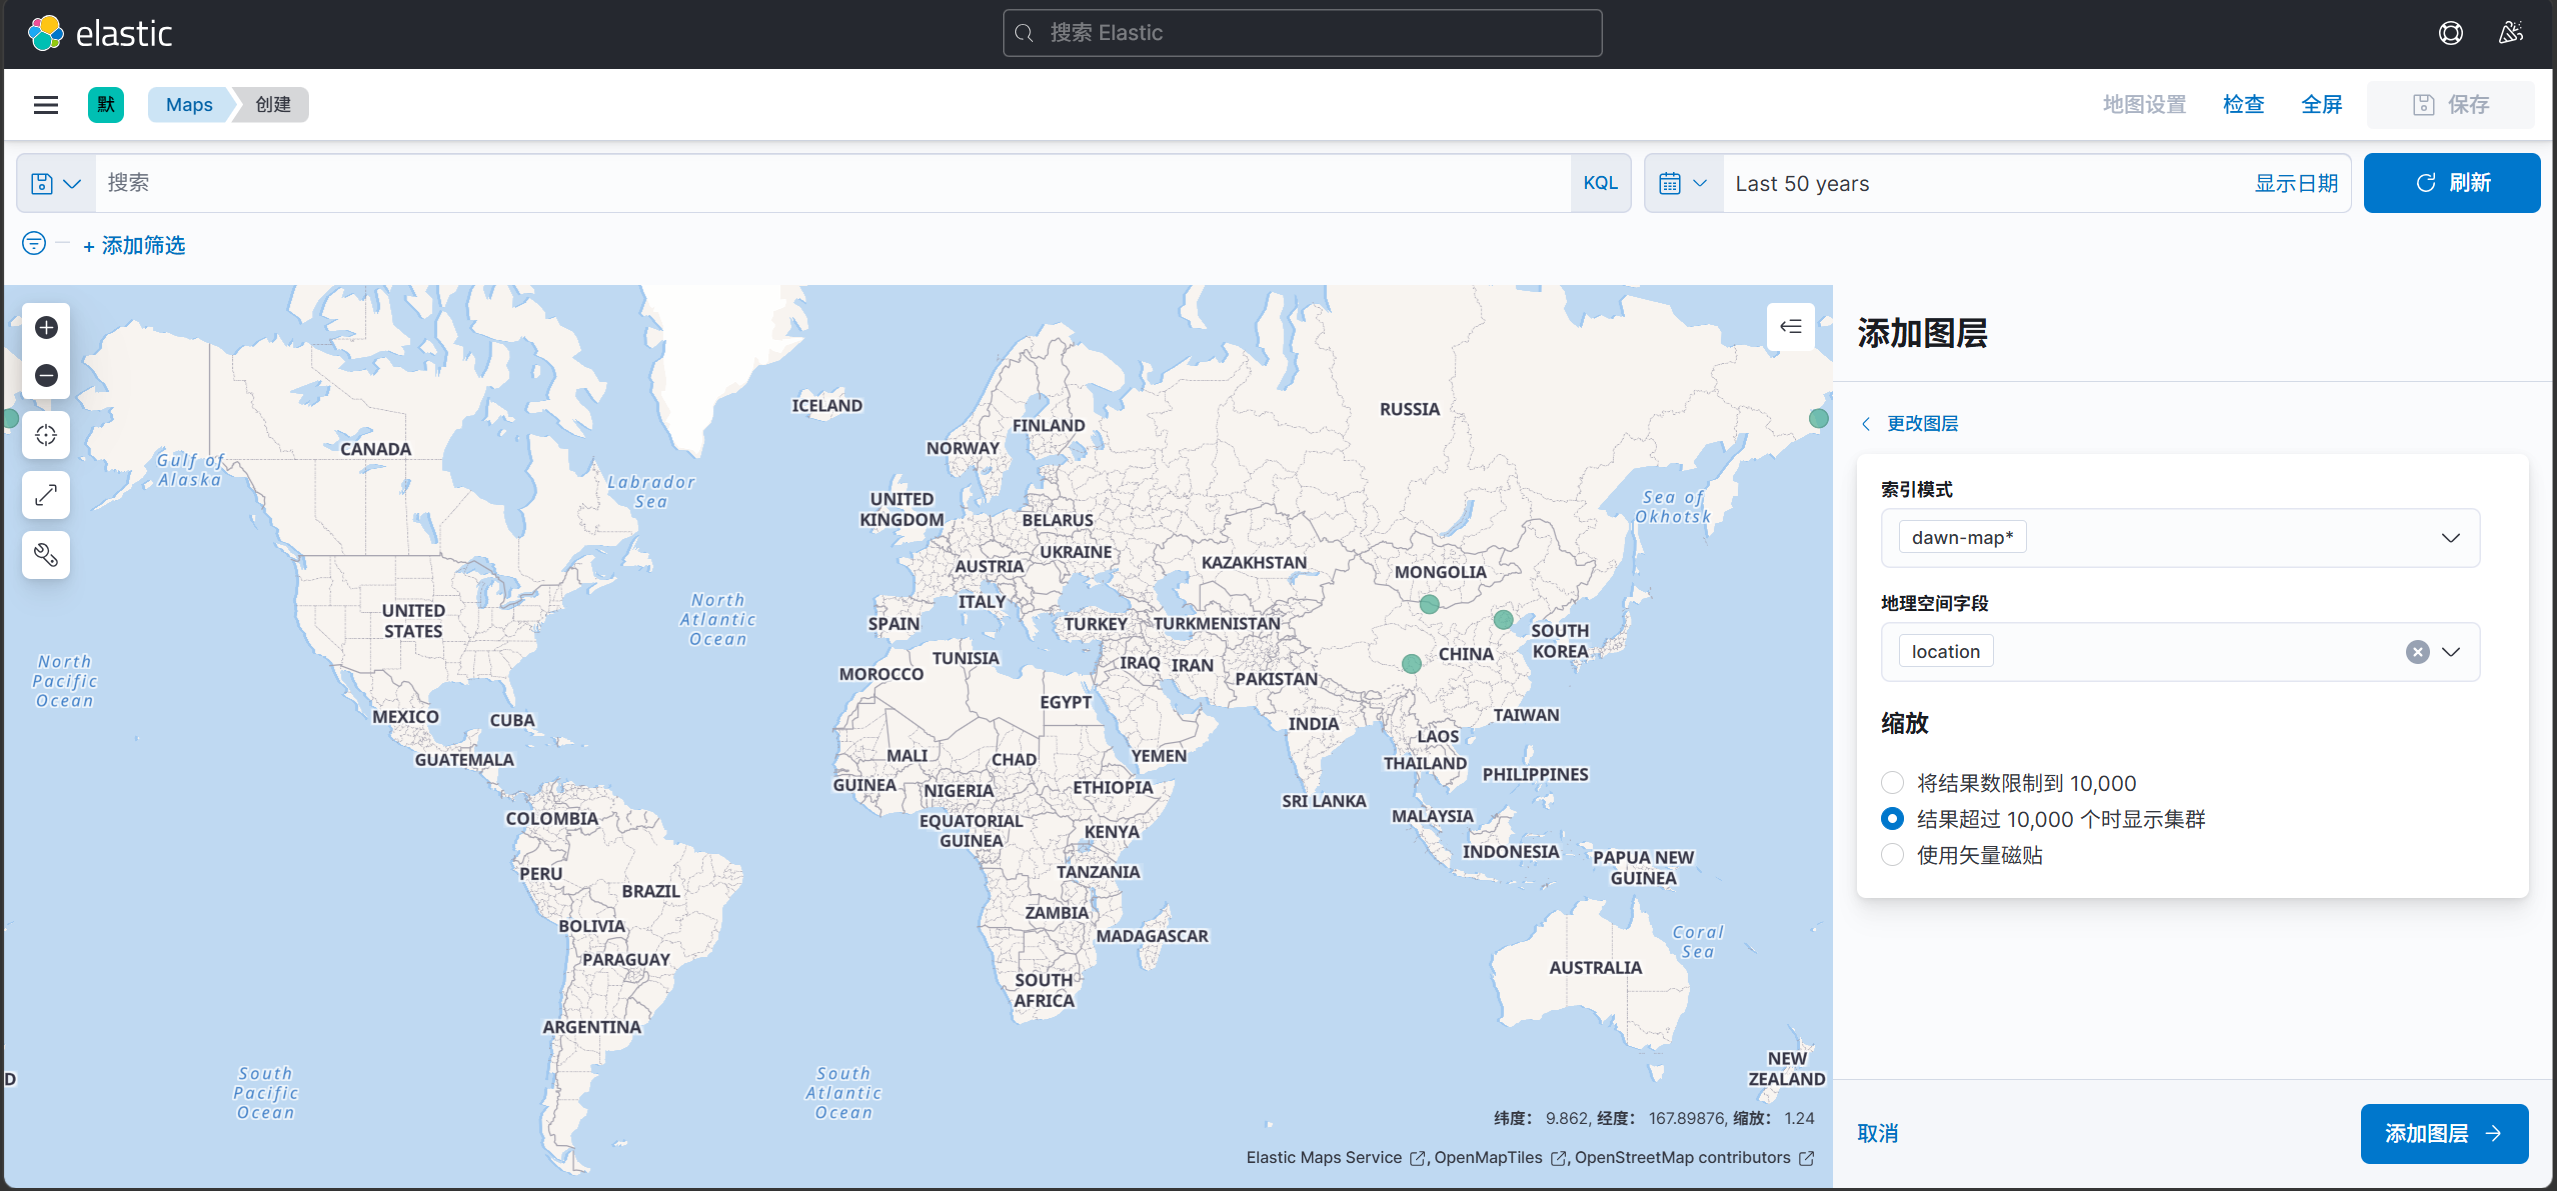Click the Last 50 years time range

pyautogui.click(x=1802, y=184)
